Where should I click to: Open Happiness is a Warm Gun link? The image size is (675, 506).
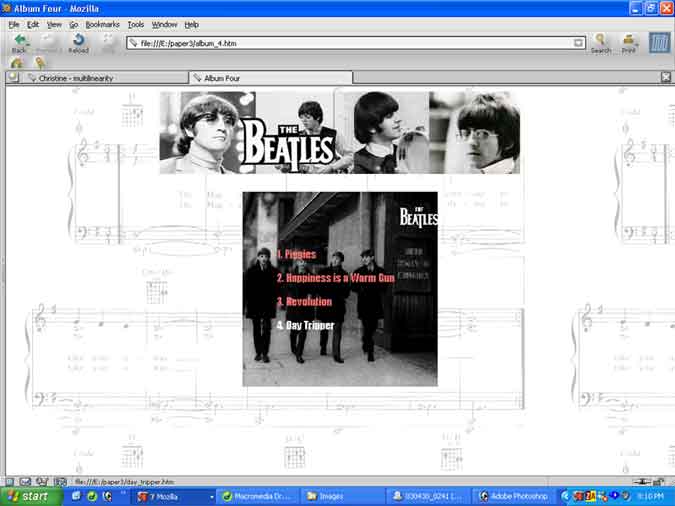tap(335, 278)
